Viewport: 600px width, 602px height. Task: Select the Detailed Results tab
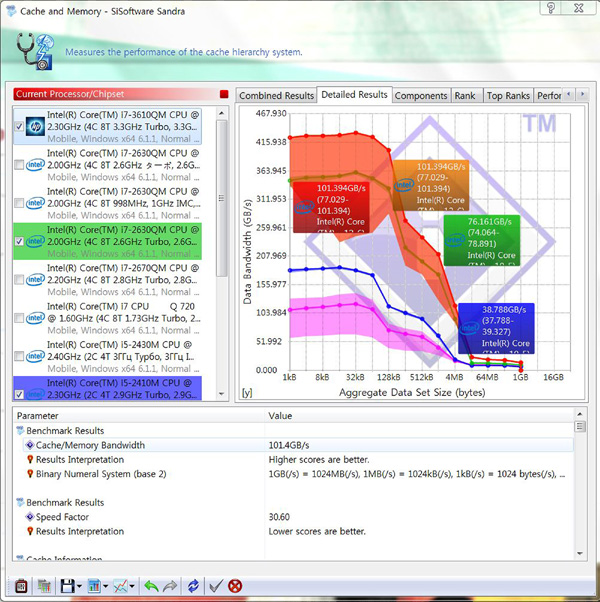[354, 94]
